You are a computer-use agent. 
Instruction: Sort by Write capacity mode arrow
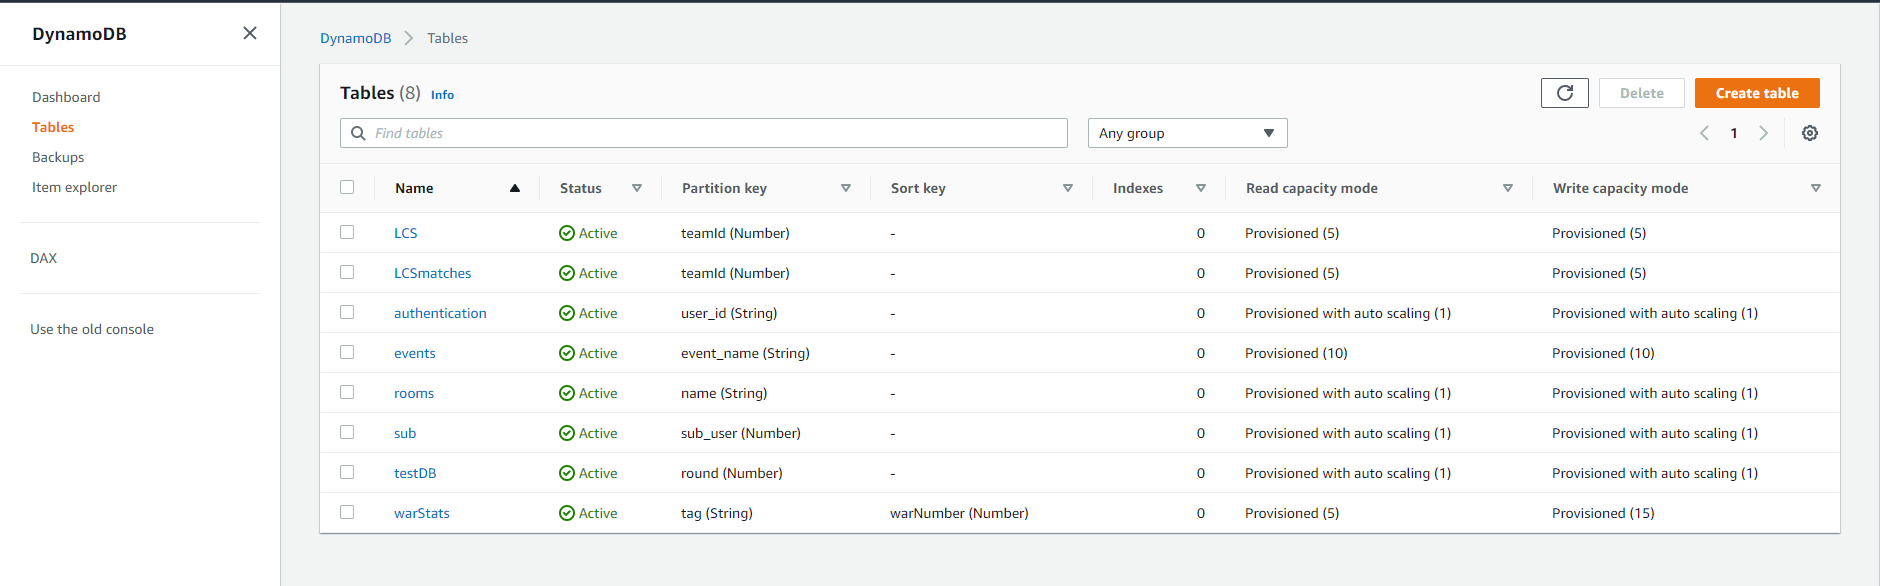tap(1816, 188)
